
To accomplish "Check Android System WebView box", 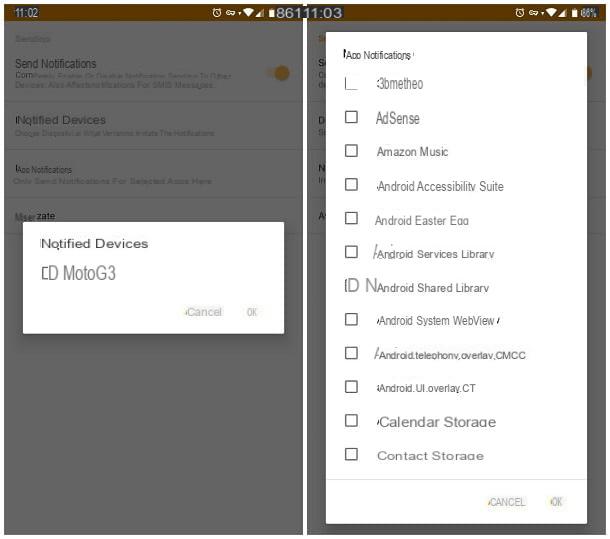I will click(x=351, y=320).
